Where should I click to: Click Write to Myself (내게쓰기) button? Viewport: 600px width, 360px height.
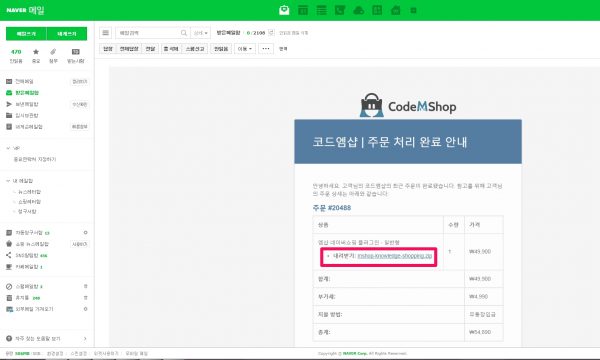click(67, 34)
